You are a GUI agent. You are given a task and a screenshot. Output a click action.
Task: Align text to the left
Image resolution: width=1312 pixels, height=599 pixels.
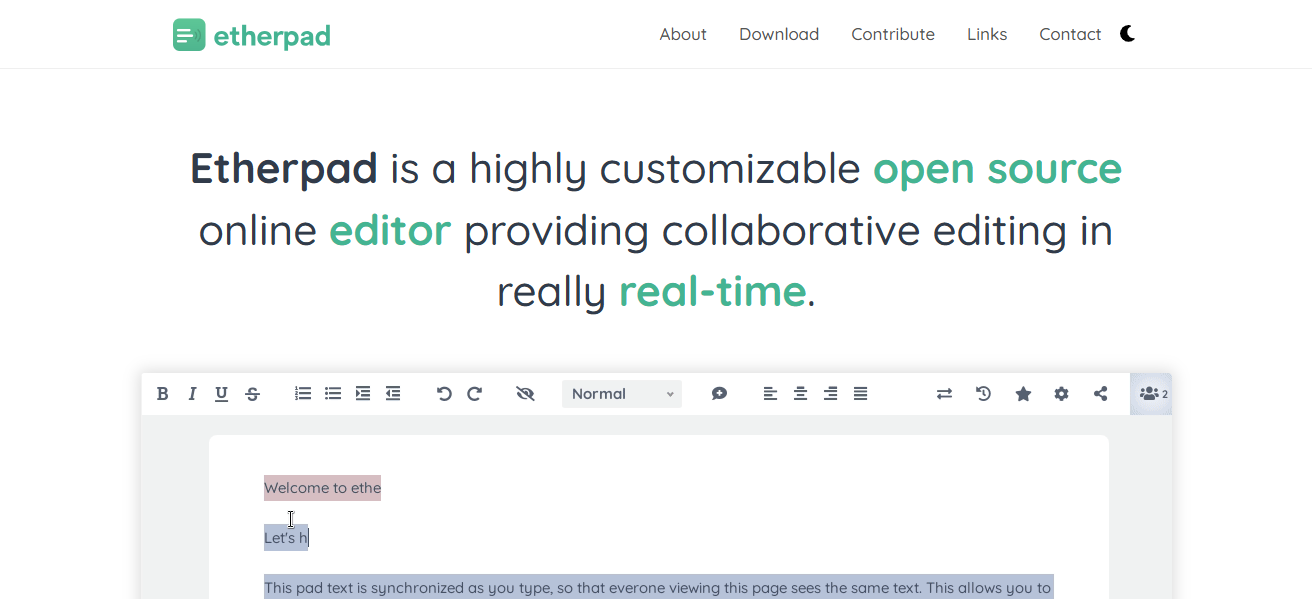pyautogui.click(x=770, y=394)
